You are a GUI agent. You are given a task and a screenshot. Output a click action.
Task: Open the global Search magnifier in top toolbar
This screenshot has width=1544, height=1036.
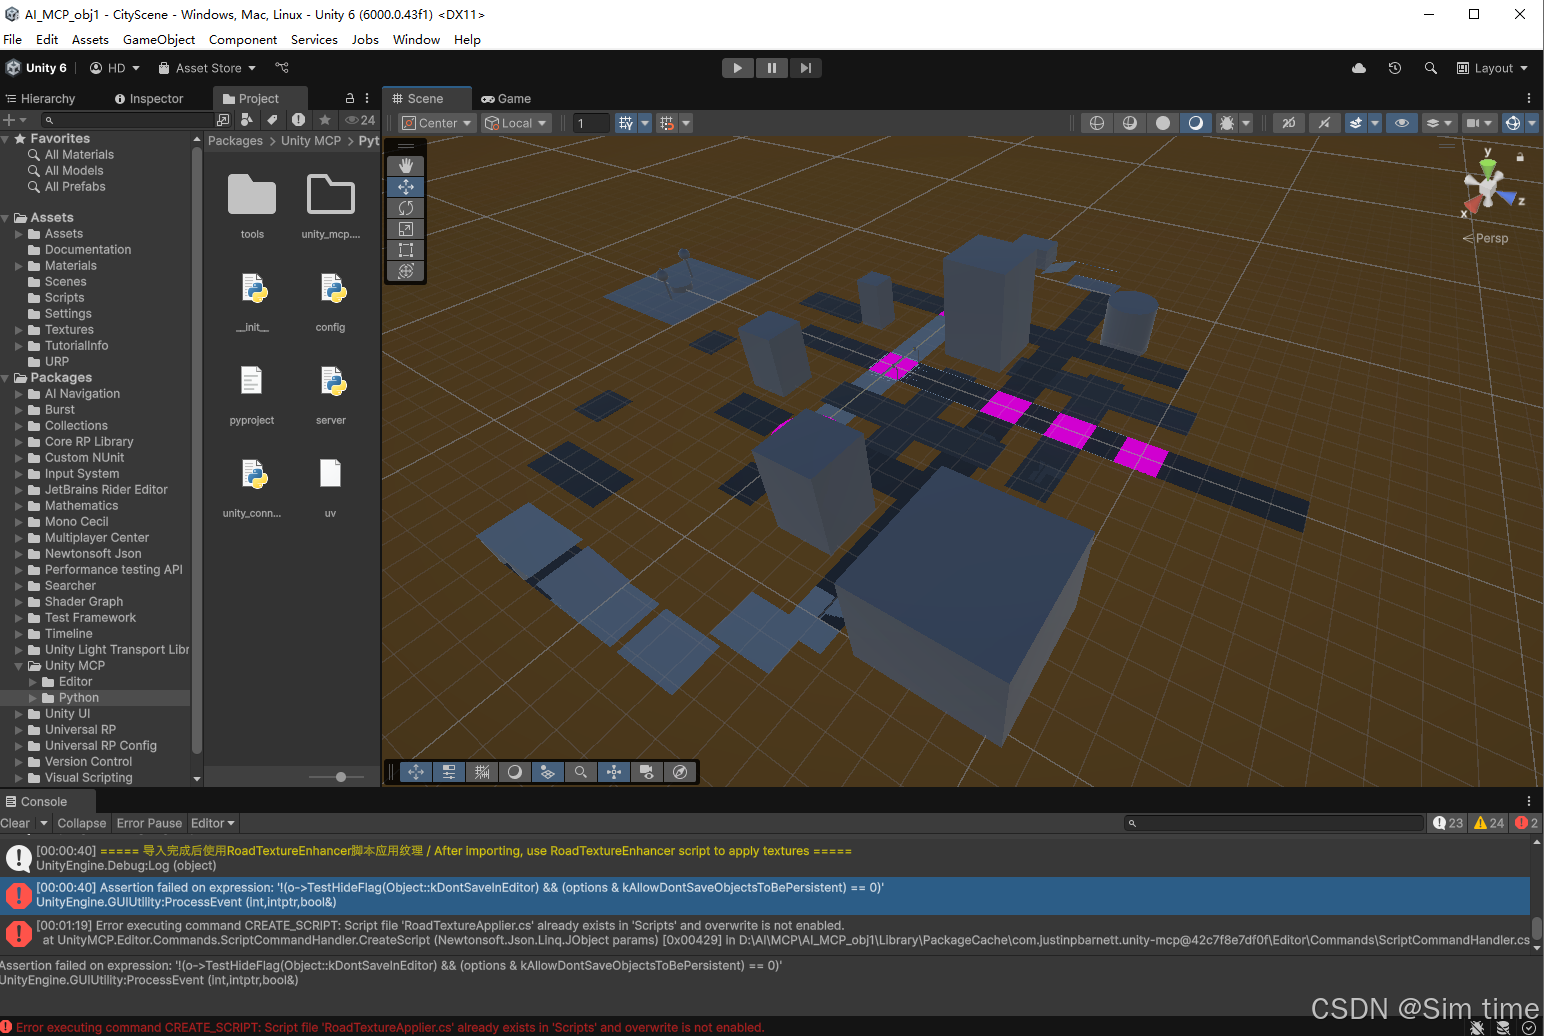coord(1431,68)
